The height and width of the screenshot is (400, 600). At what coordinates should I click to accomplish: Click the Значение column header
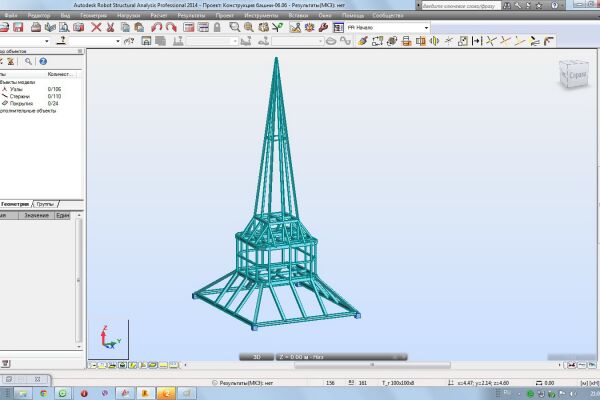pyautogui.click(x=36, y=216)
